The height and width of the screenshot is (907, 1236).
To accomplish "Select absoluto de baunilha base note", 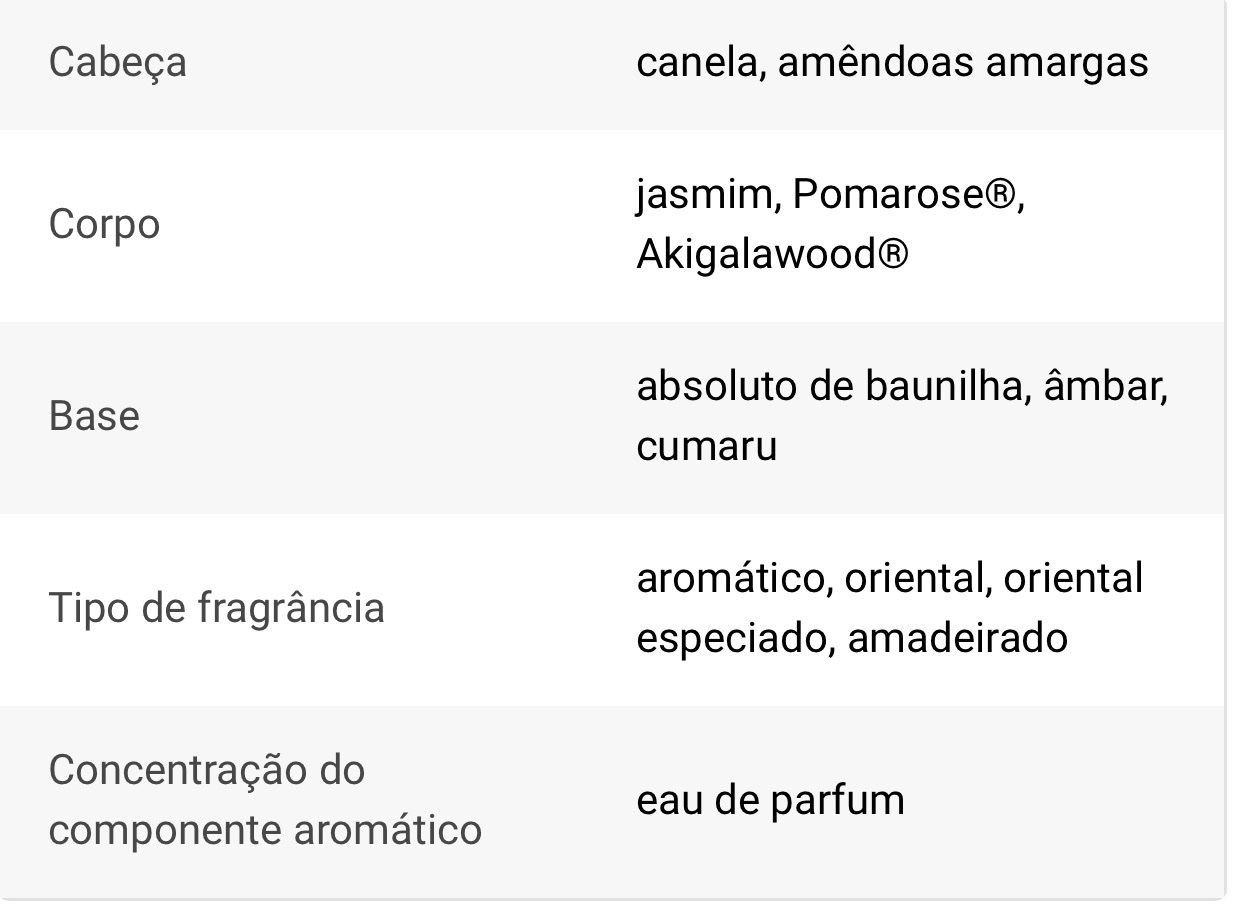I will point(832,387).
